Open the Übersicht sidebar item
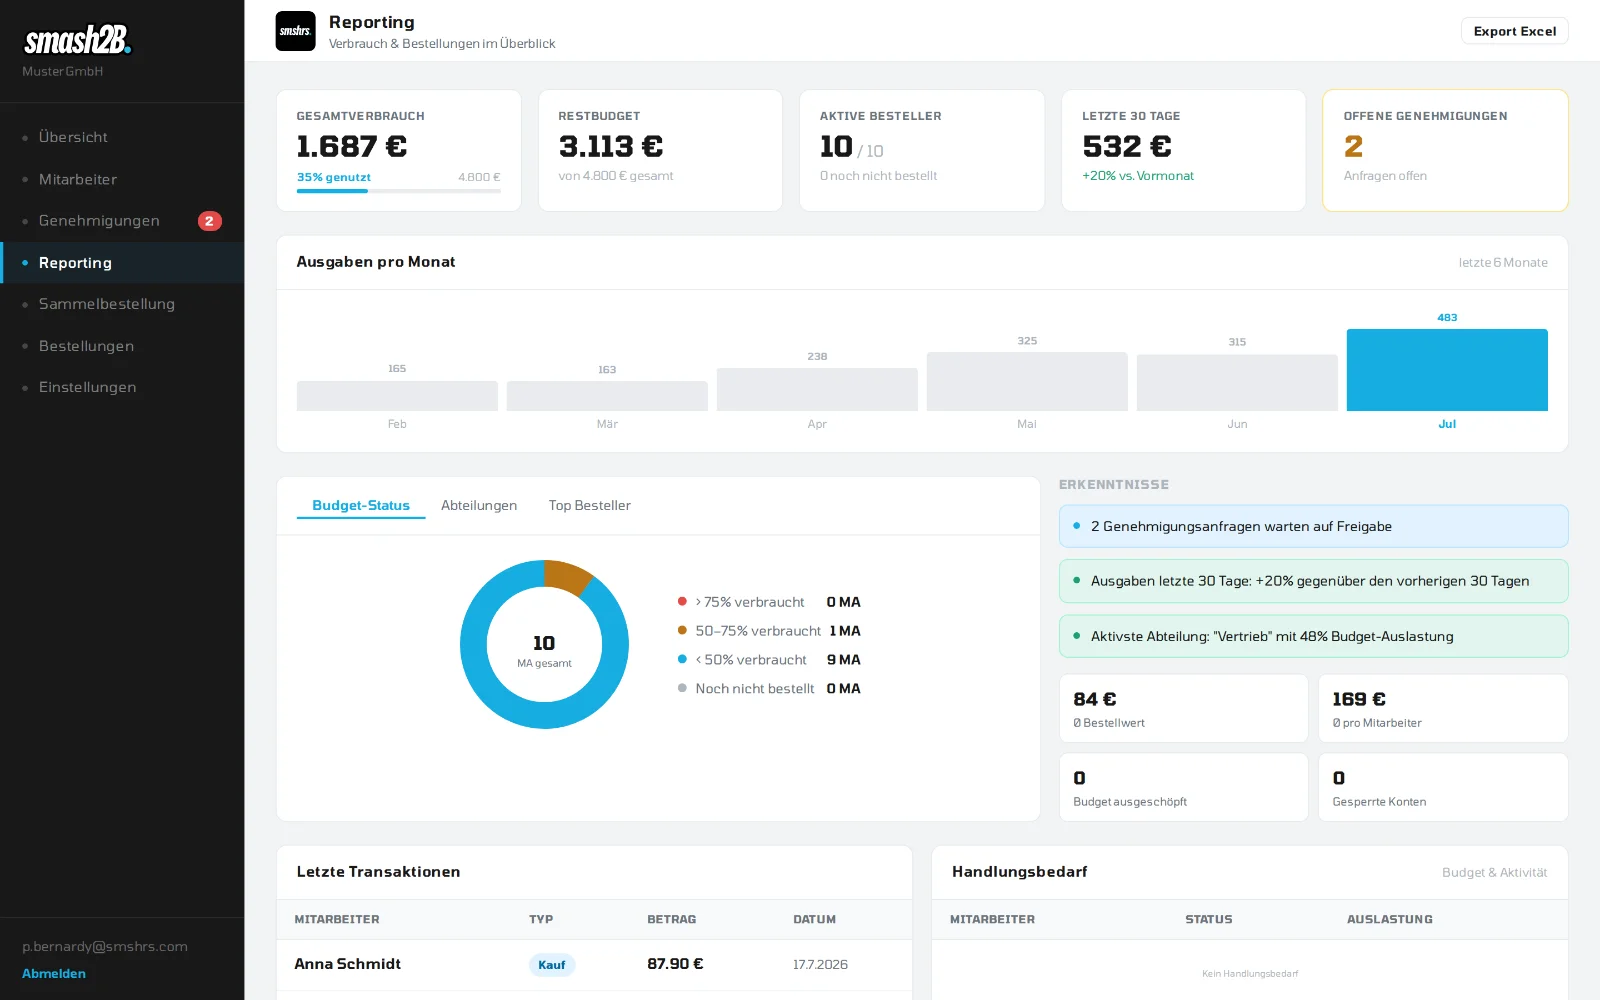The width and height of the screenshot is (1600, 1000). 122,137
